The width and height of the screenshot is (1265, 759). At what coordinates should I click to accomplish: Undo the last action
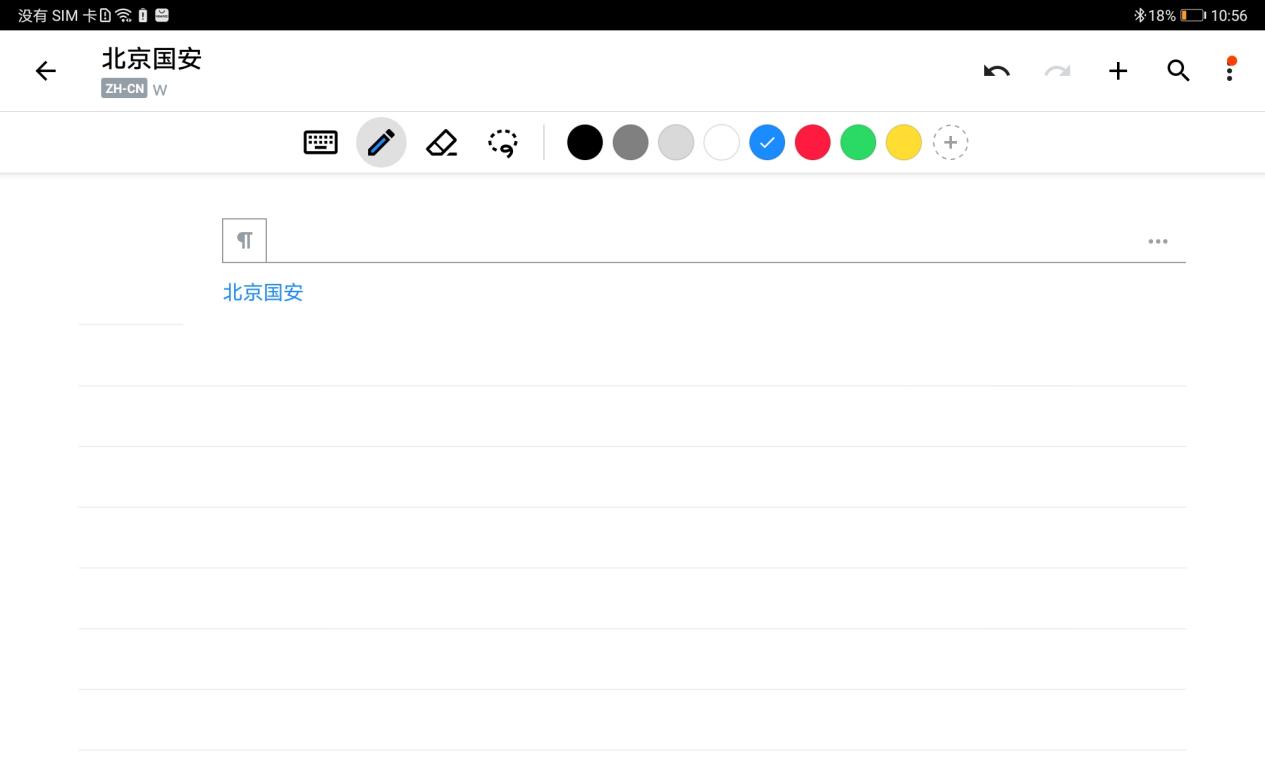coord(996,71)
